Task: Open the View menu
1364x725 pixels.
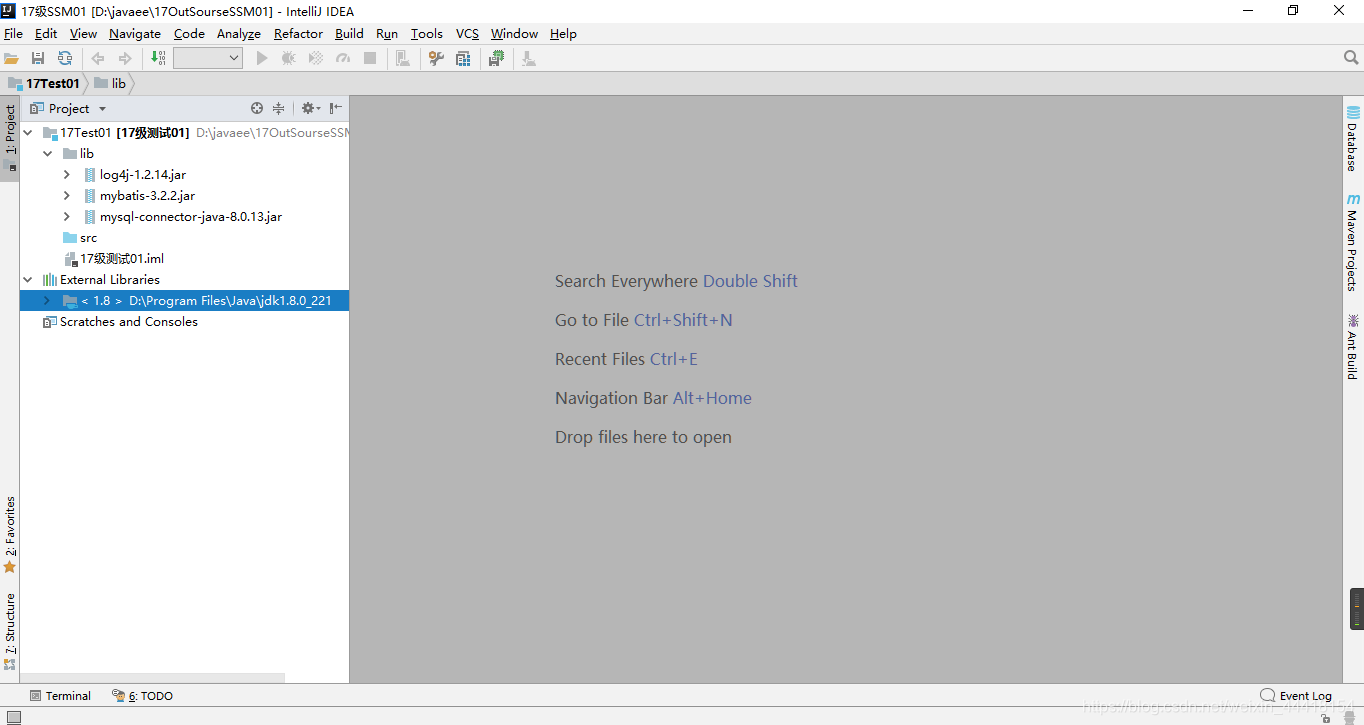Action: 83,33
